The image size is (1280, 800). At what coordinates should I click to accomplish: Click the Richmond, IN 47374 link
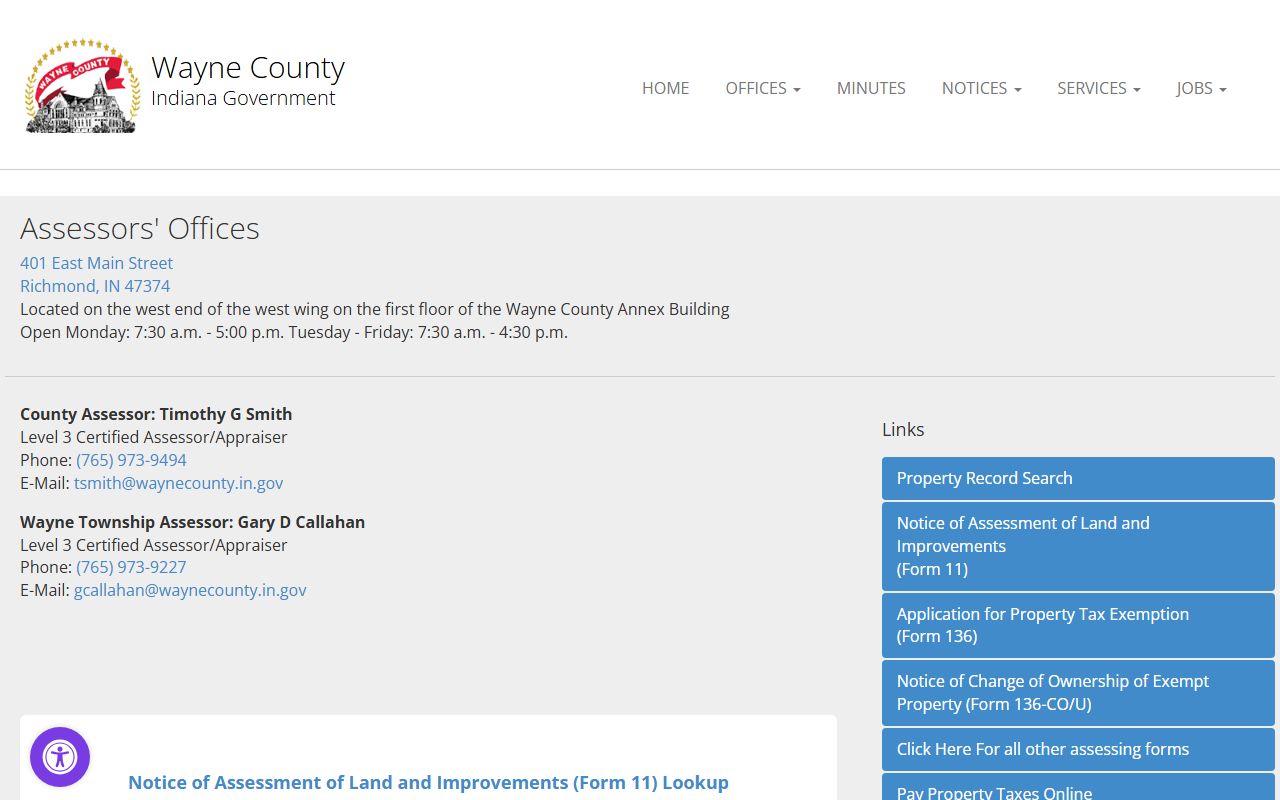(x=95, y=286)
